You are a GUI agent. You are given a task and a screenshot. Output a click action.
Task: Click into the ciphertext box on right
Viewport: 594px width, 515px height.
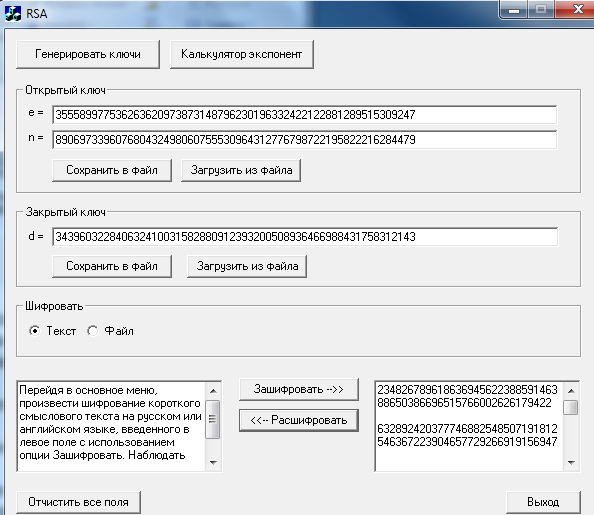(x=469, y=426)
